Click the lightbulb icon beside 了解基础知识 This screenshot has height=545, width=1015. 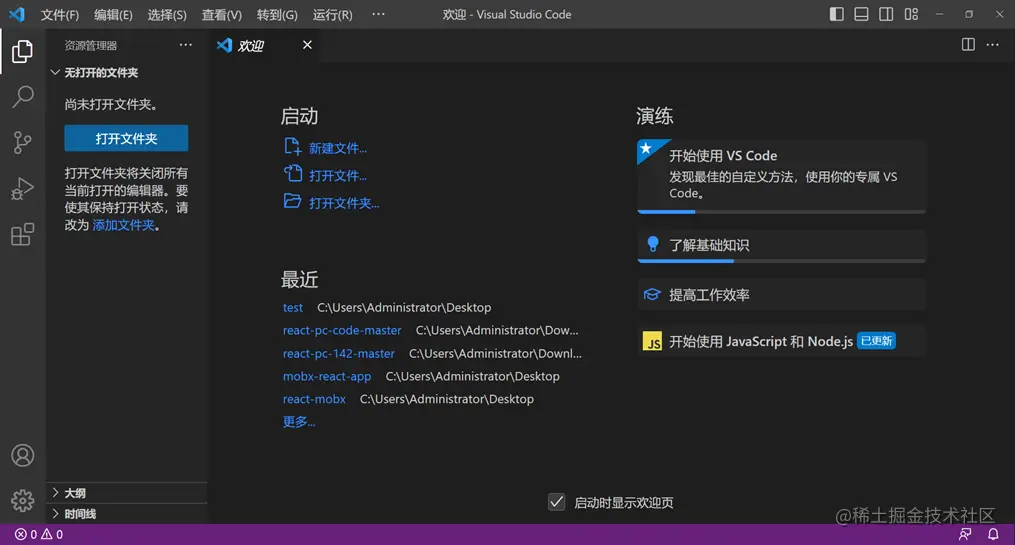[x=652, y=244]
